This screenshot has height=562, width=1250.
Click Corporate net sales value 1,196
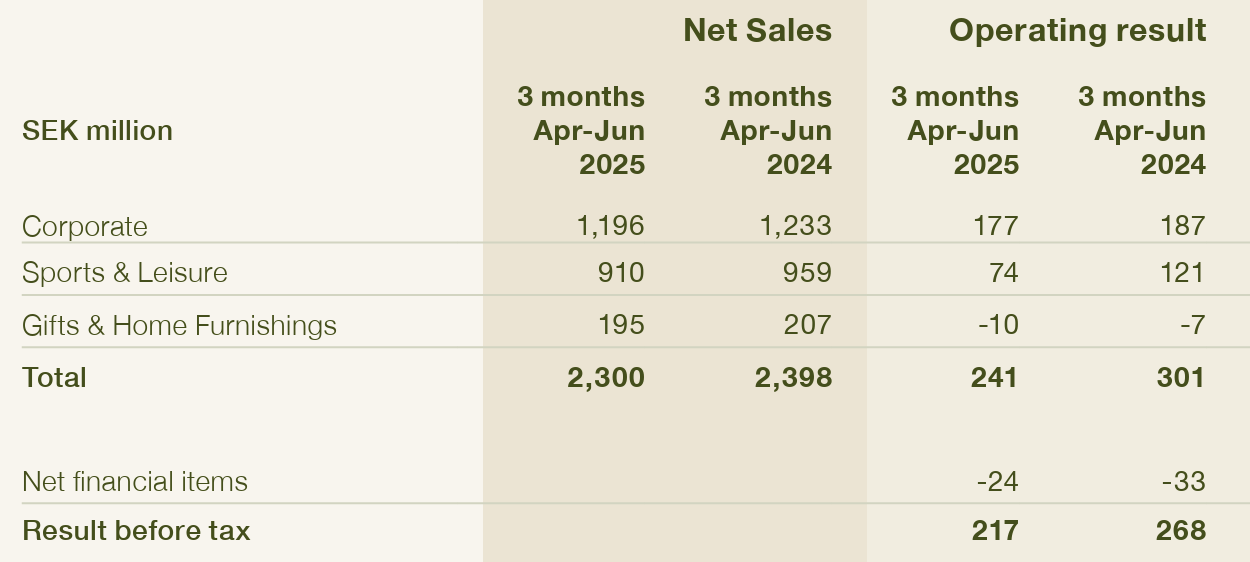610,225
